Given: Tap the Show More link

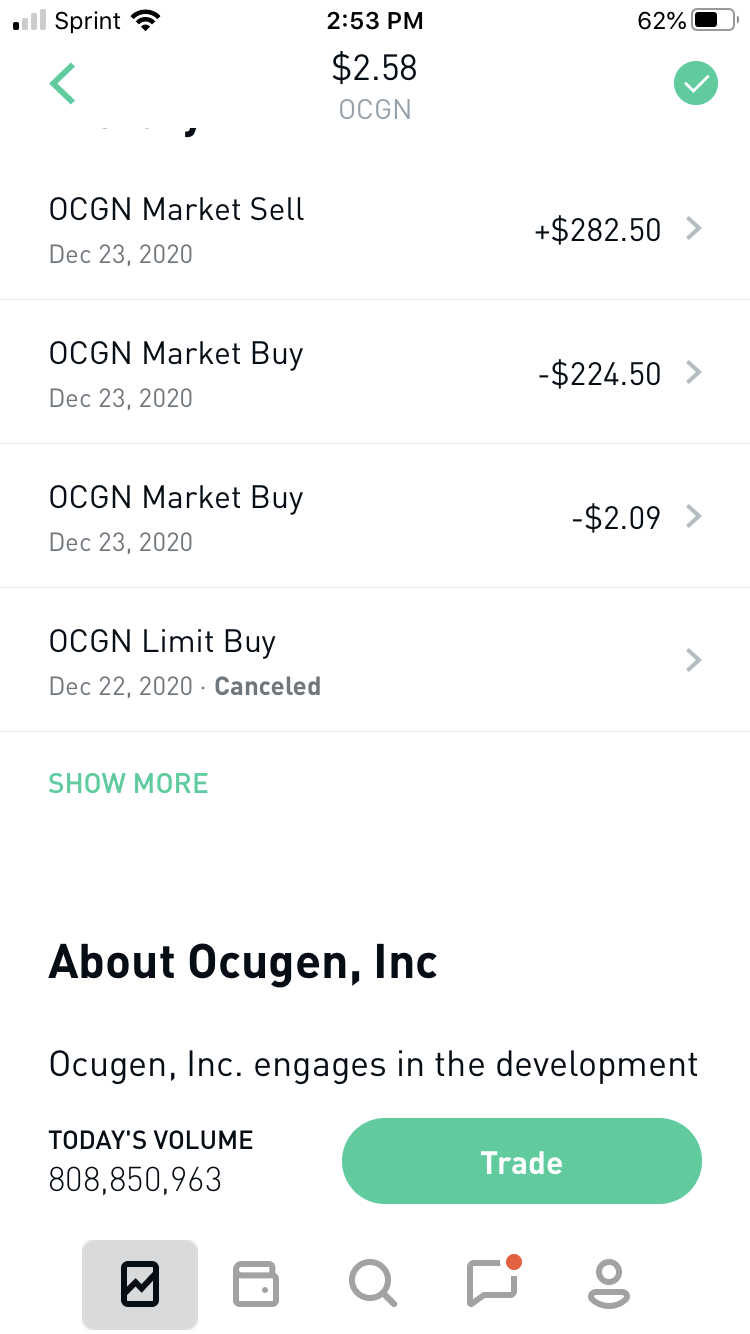Looking at the screenshot, I should tap(129, 783).
